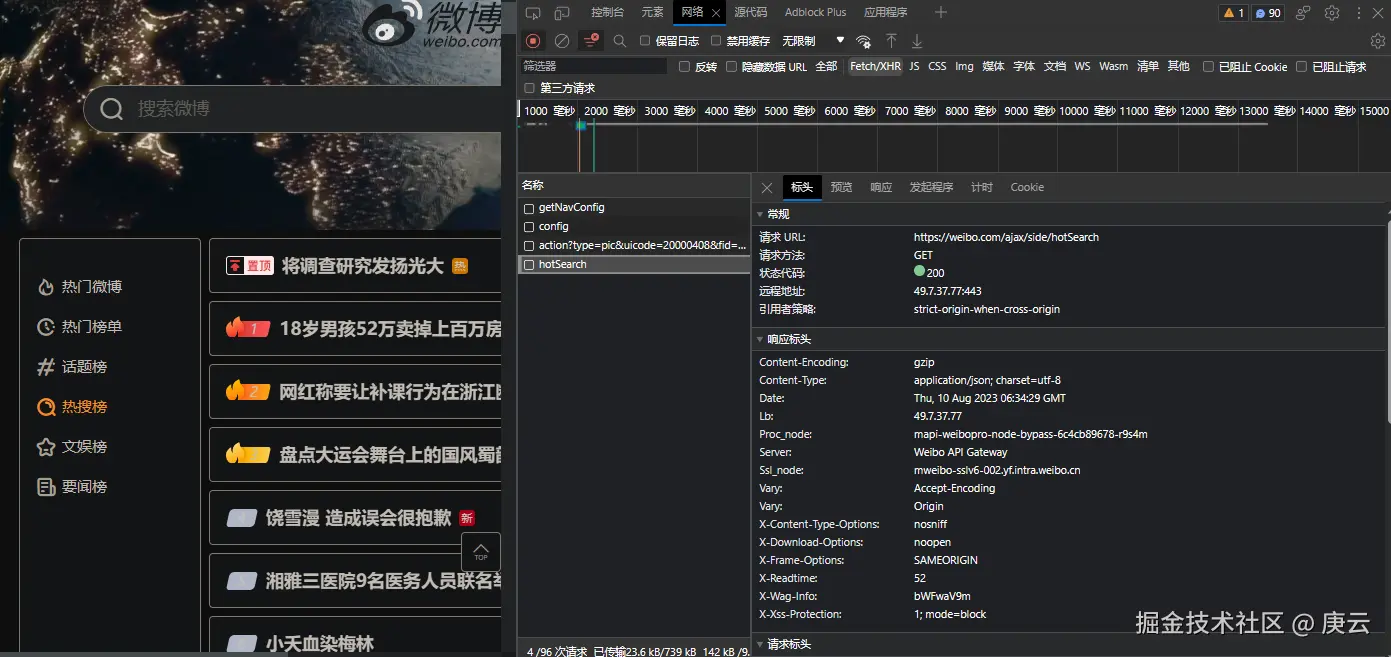Filter requests by CSS type

pyautogui.click(x=937, y=67)
